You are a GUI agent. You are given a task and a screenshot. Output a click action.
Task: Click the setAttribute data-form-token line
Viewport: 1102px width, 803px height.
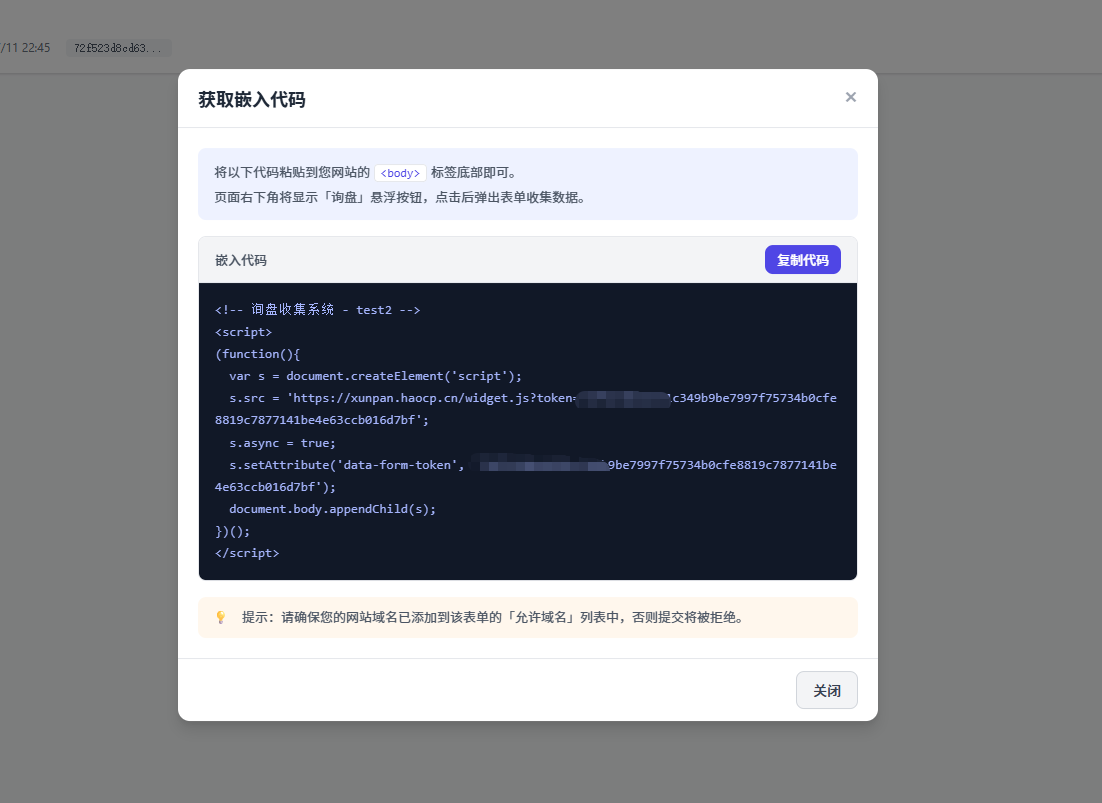526,476
